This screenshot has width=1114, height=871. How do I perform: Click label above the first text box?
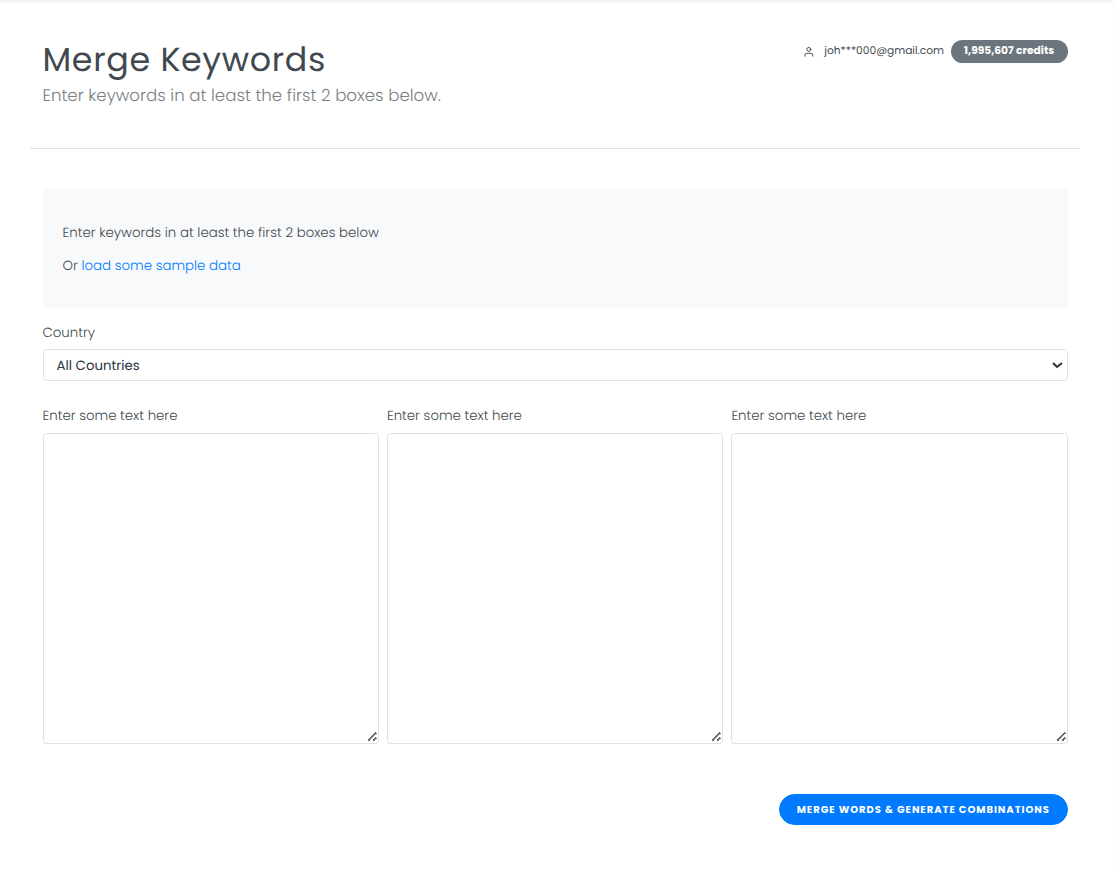tap(110, 416)
